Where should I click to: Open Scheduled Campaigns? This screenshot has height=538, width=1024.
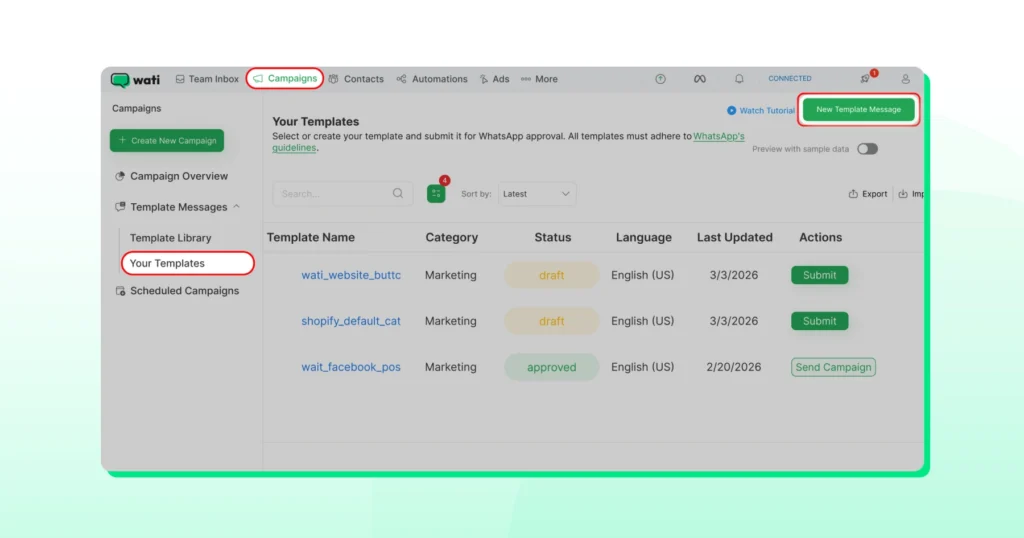pos(177,291)
